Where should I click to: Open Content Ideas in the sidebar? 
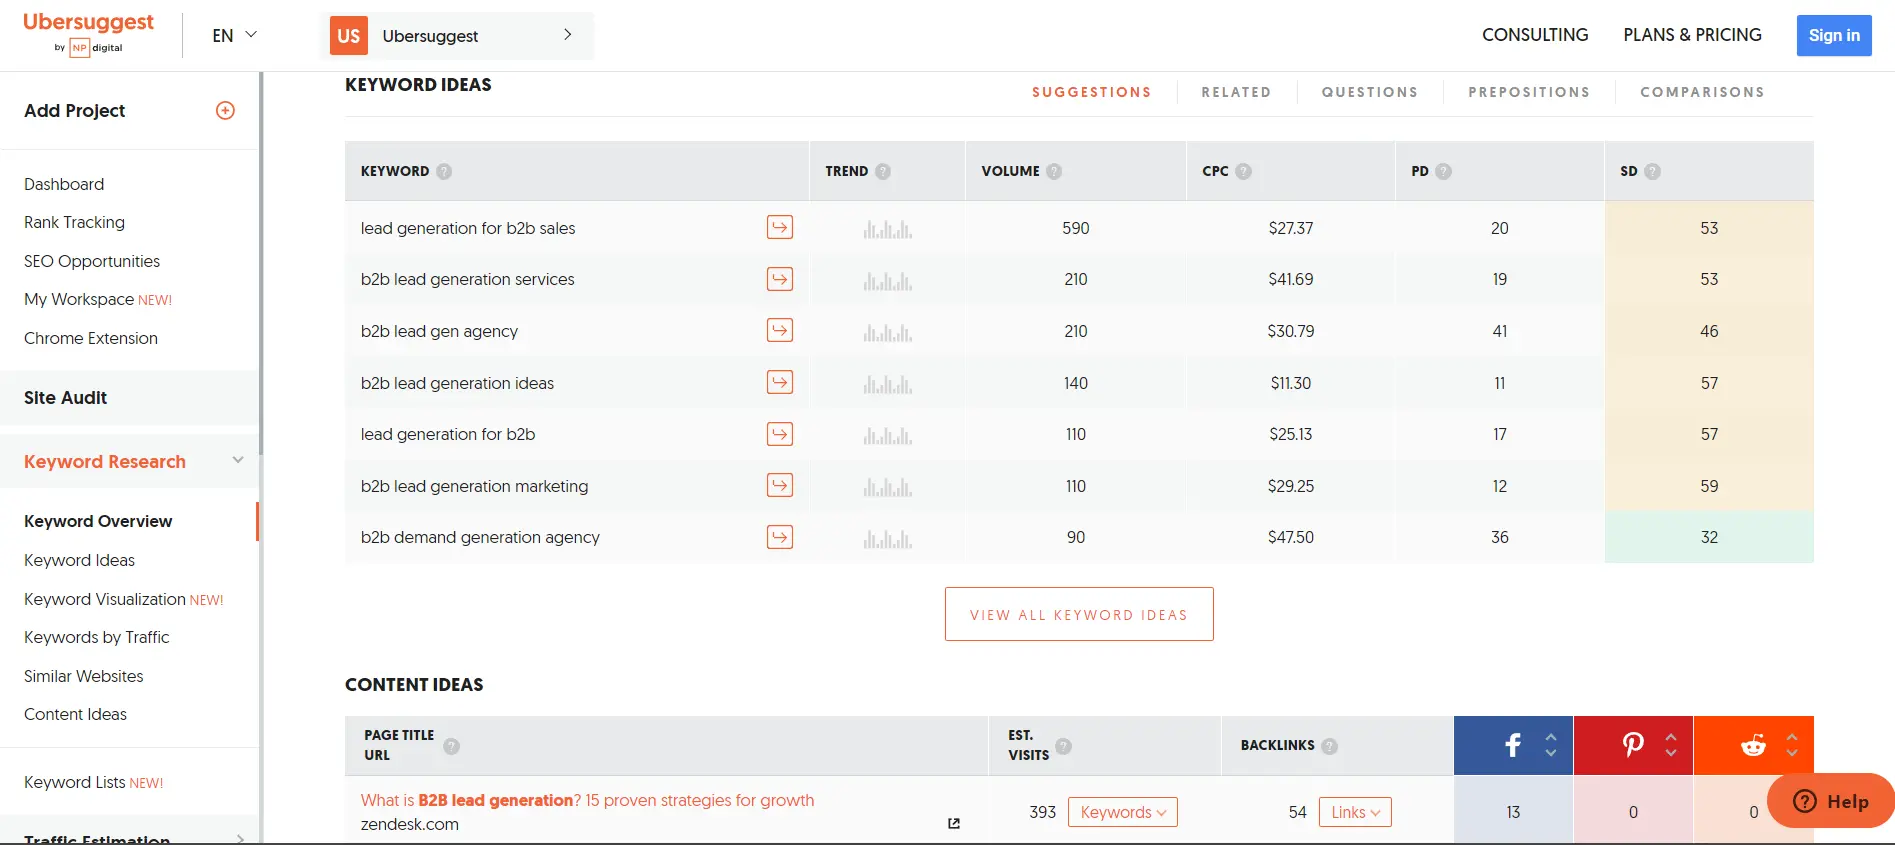click(x=75, y=714)
